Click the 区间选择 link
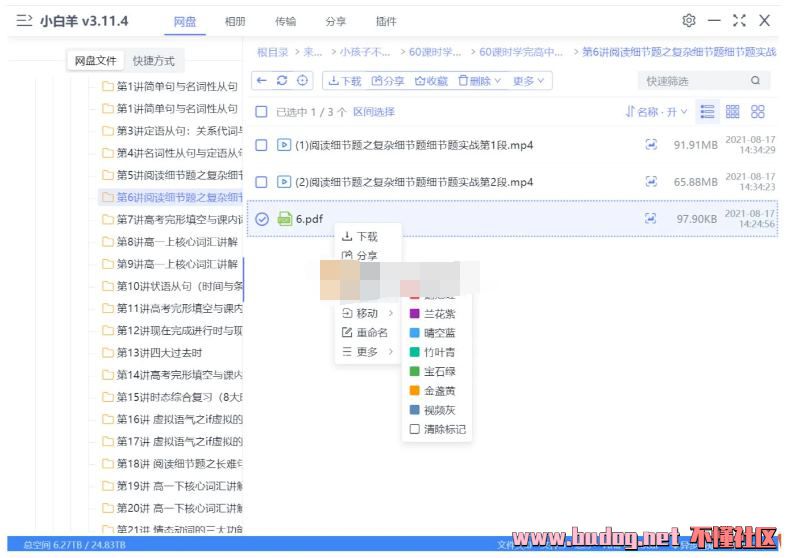786x558 pixels. click(374, 112)
